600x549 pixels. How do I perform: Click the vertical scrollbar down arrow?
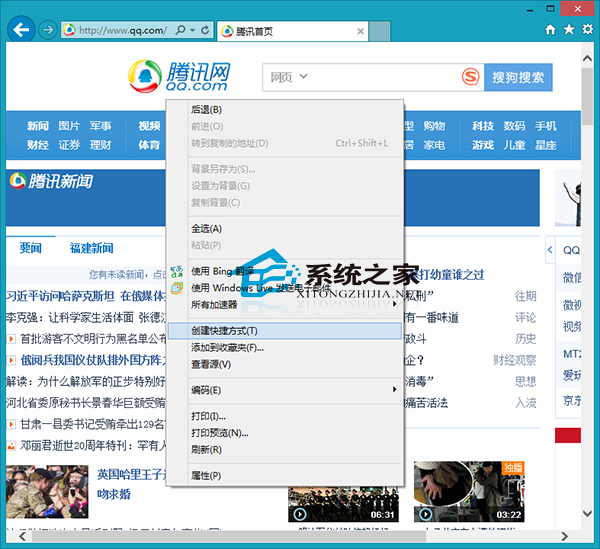587,513
